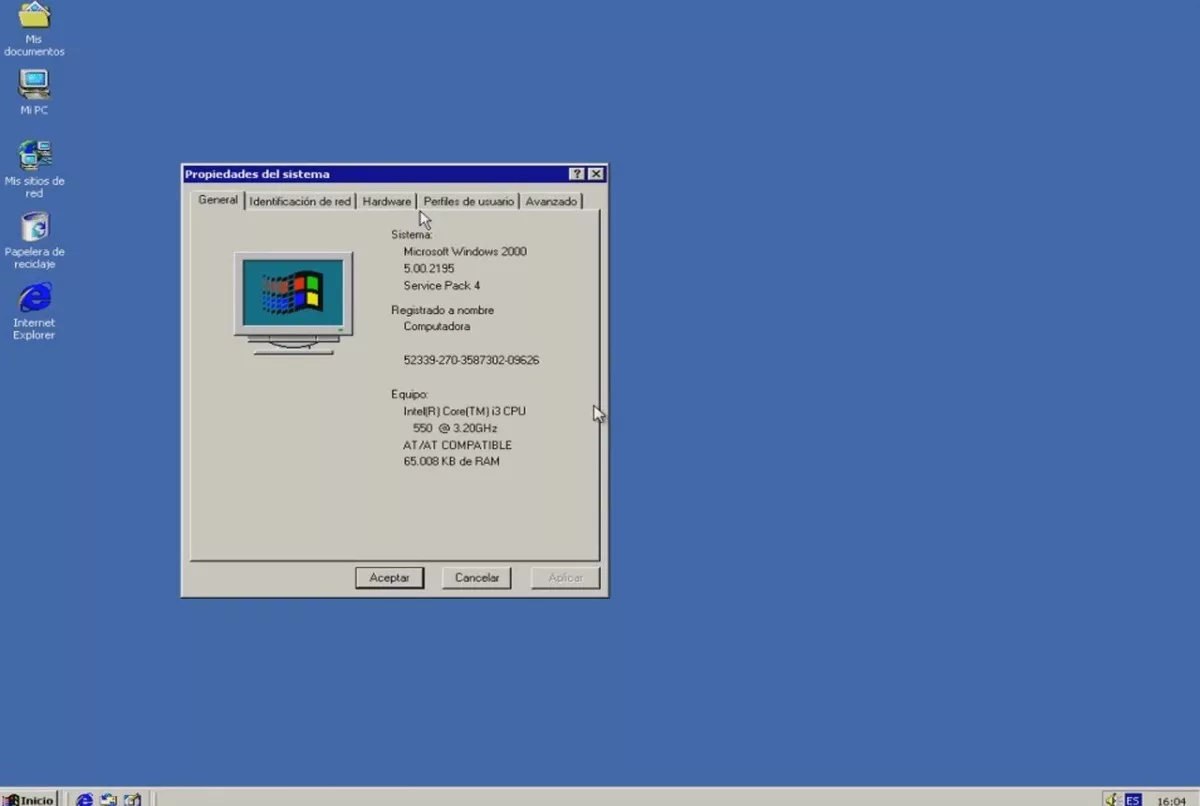Click product ID 52339-270-3587302-09626
This screenshot has height=806, width=1200.
click(x=471, y=360)
